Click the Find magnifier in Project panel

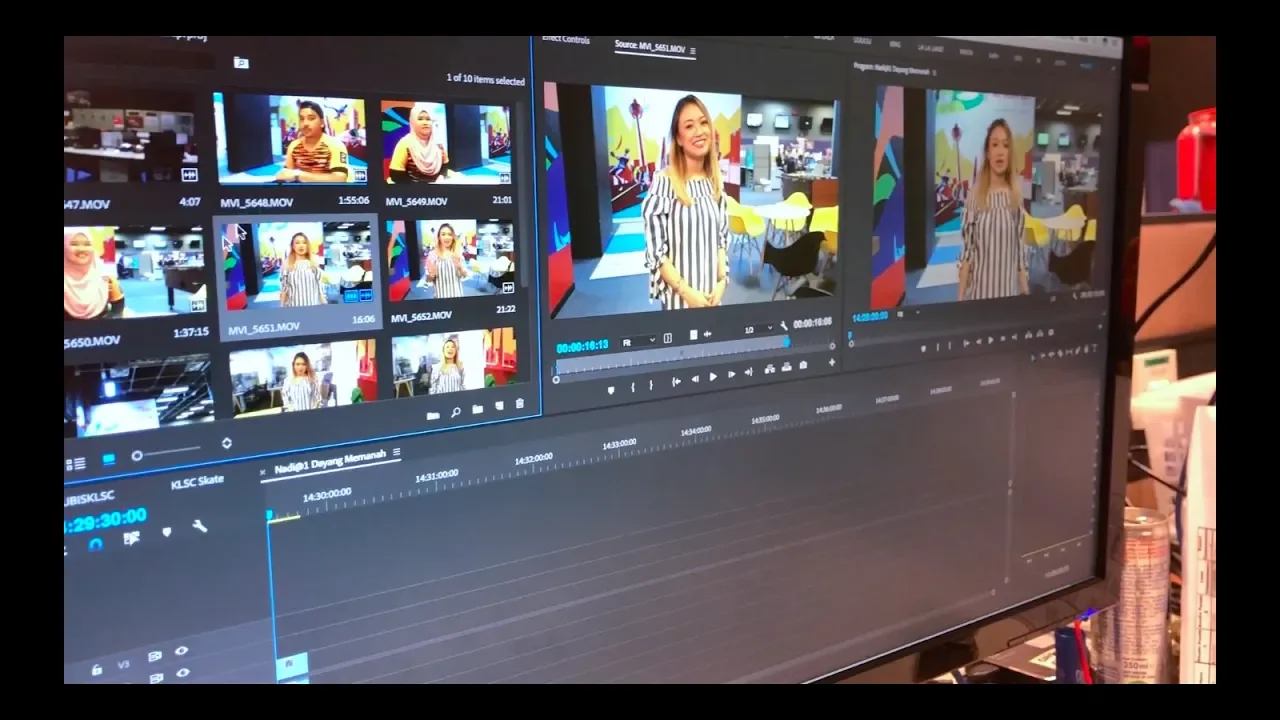[456, 412]
